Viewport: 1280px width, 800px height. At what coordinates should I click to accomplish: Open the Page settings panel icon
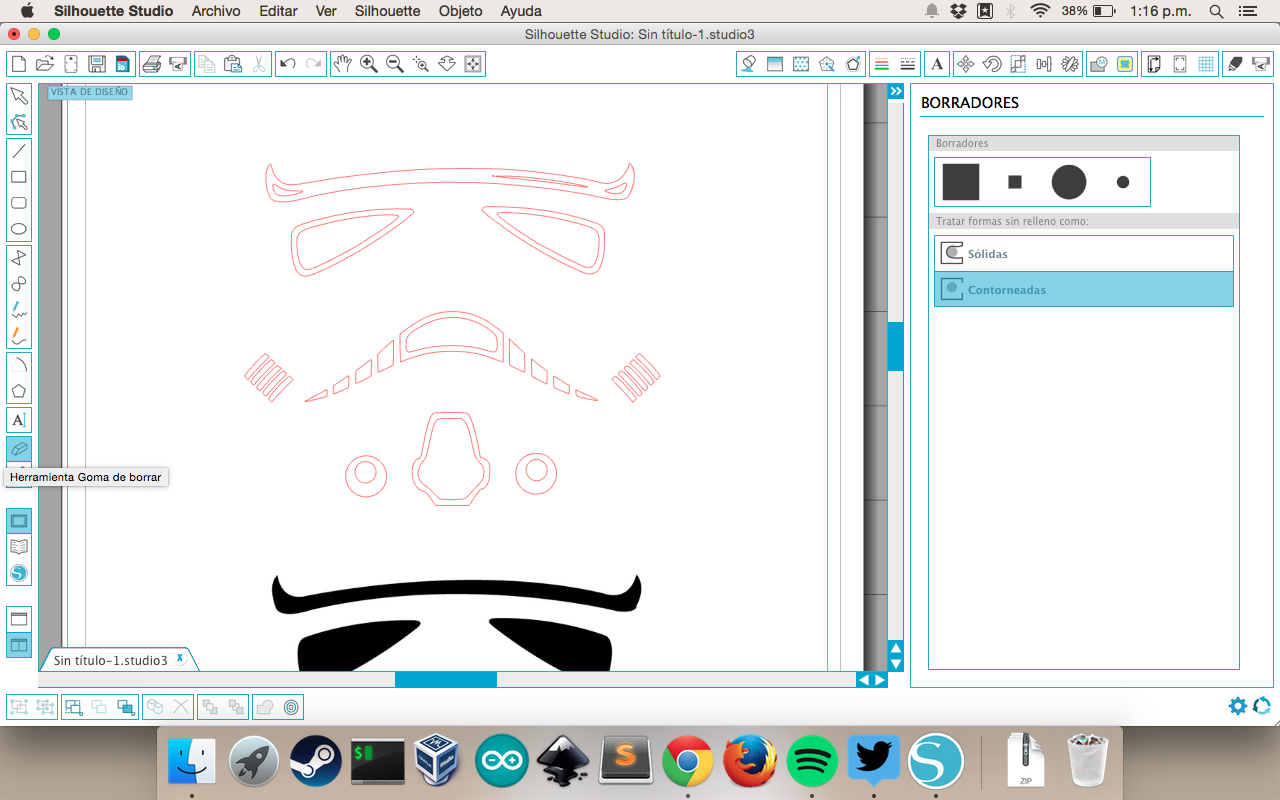click(x=1153, y=64)
